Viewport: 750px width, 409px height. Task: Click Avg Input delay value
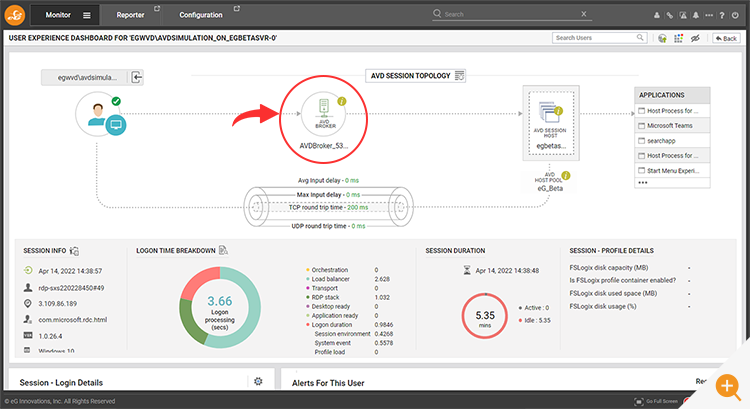coord(352,180)
